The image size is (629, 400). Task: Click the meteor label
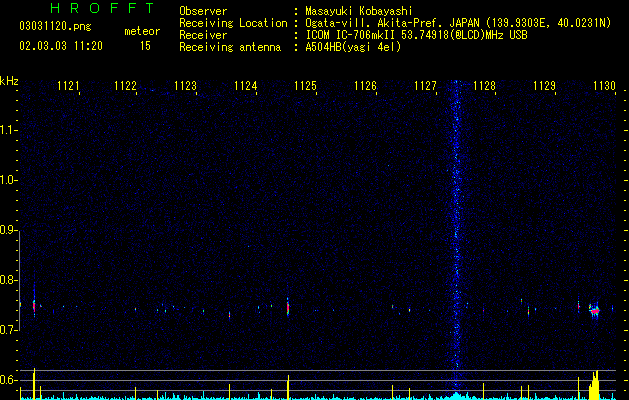tap(142, 31)
